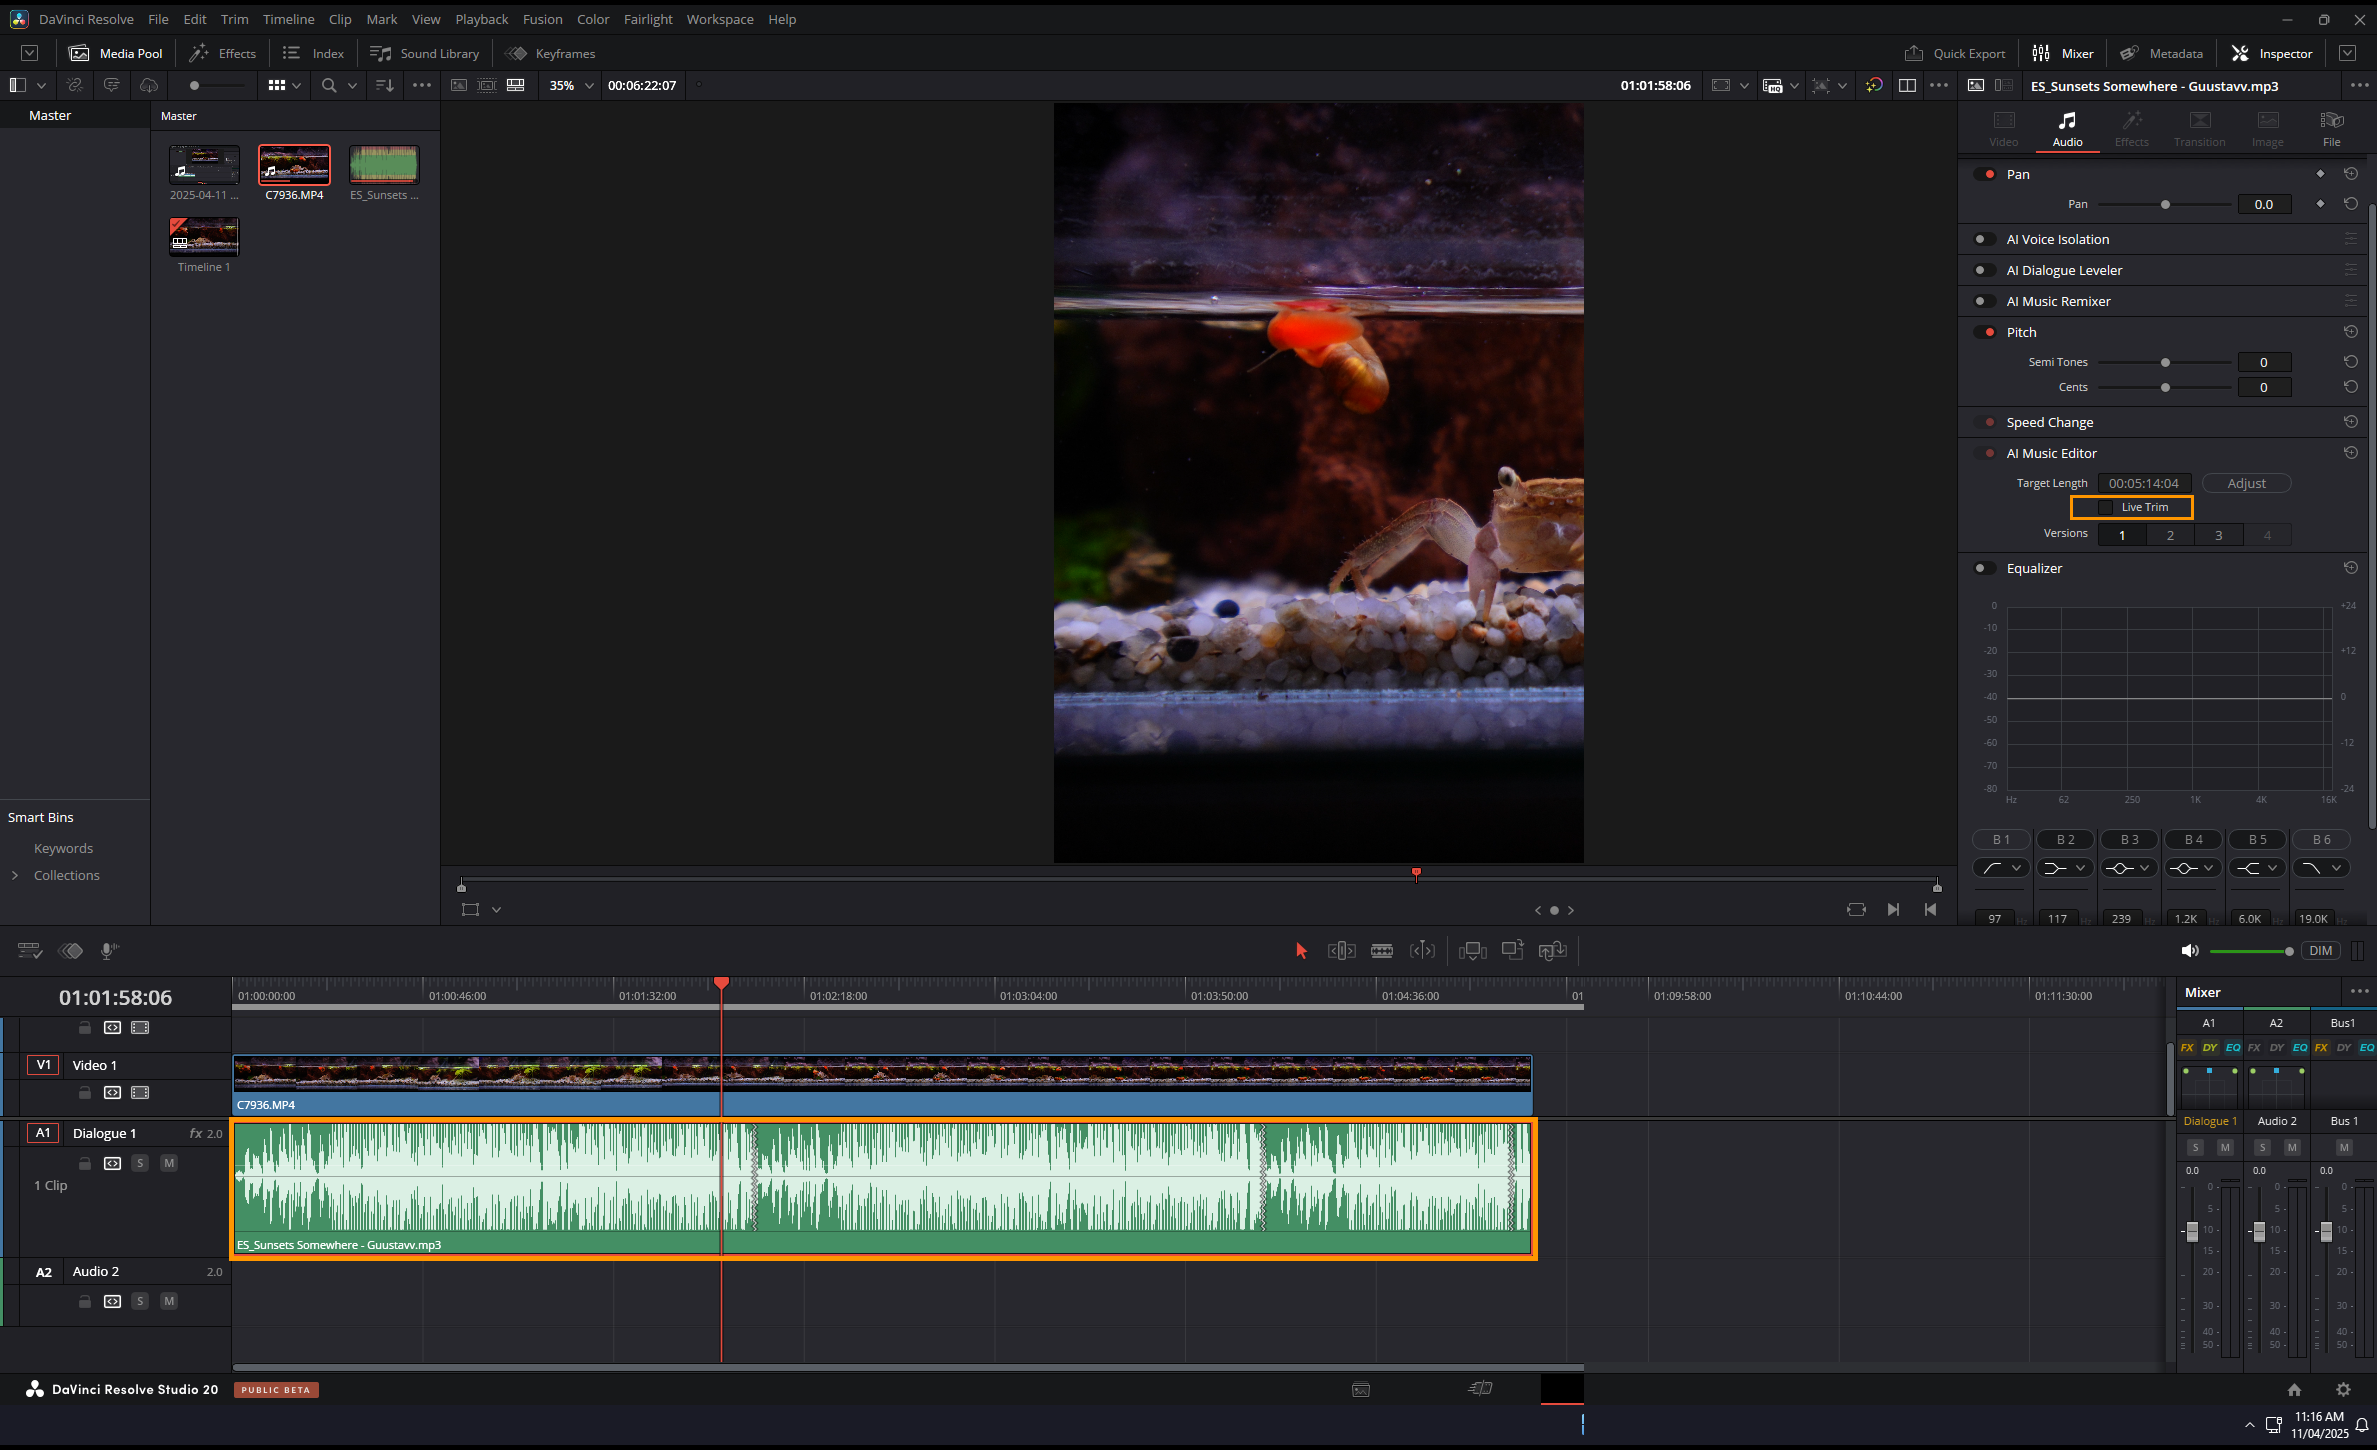
Task: Click the insert clip icon
Action: (1472, 951)
